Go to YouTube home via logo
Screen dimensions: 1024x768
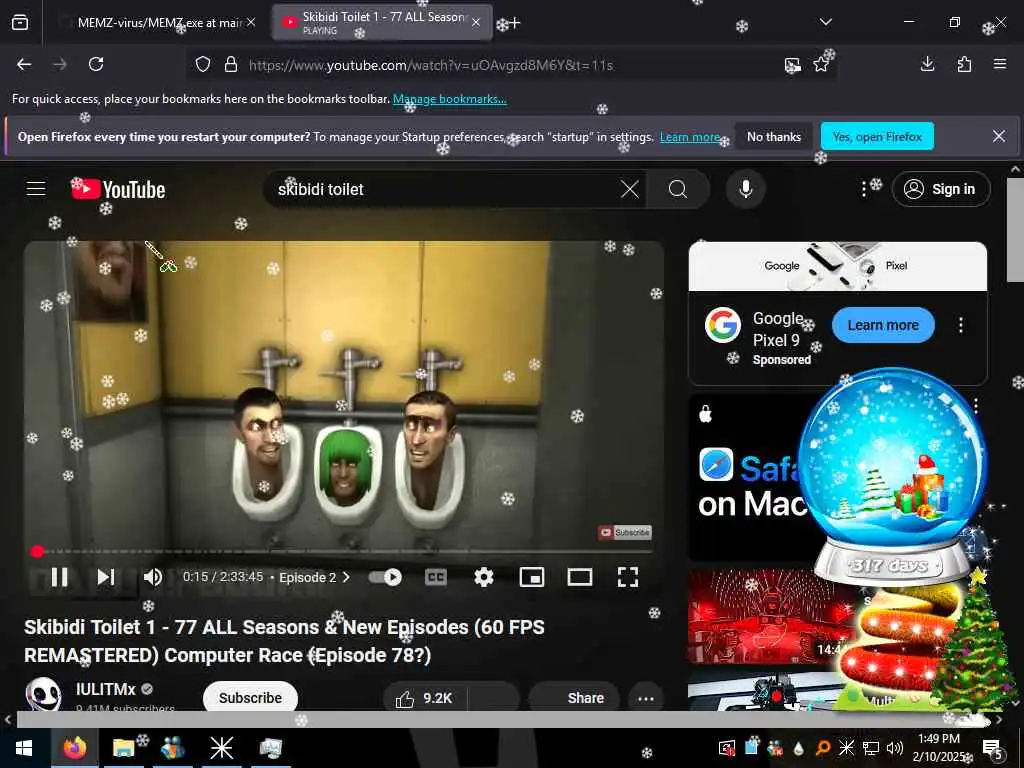click(118, 189)
